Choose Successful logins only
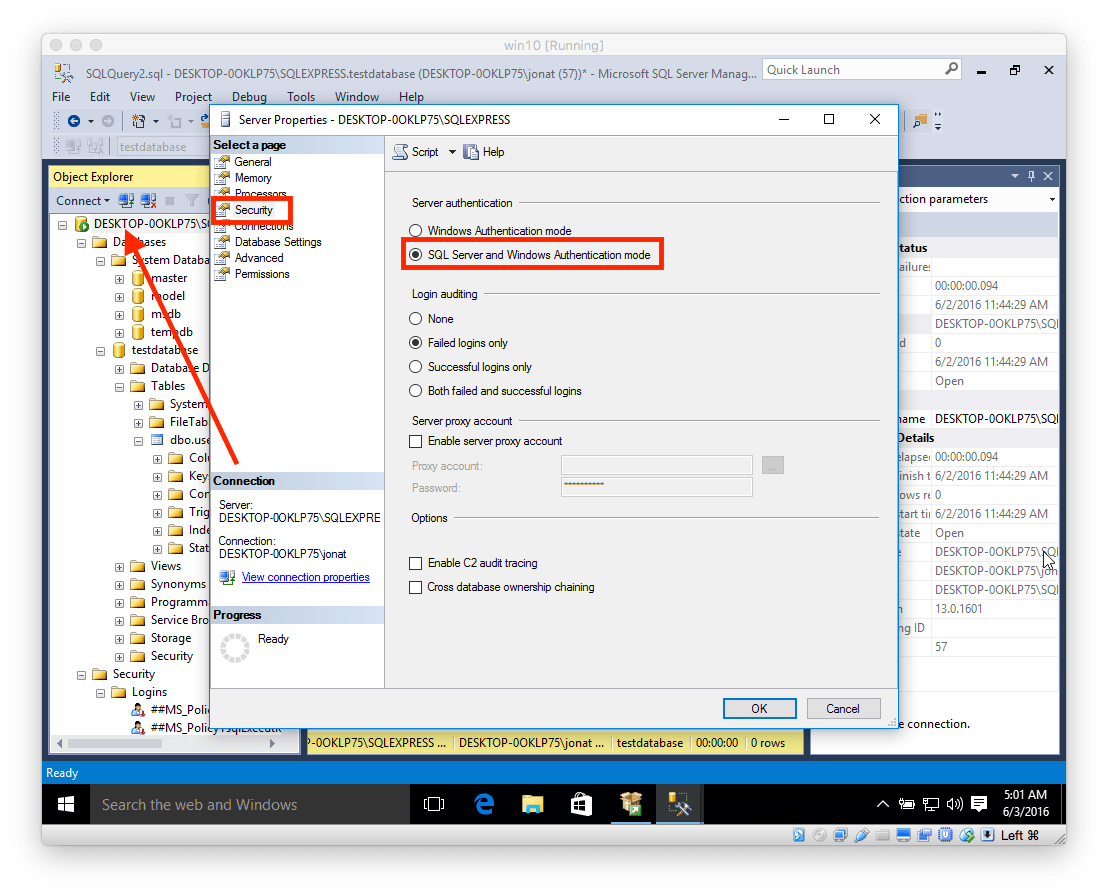This screenshot has width=1108, height=895. point(416,367)
